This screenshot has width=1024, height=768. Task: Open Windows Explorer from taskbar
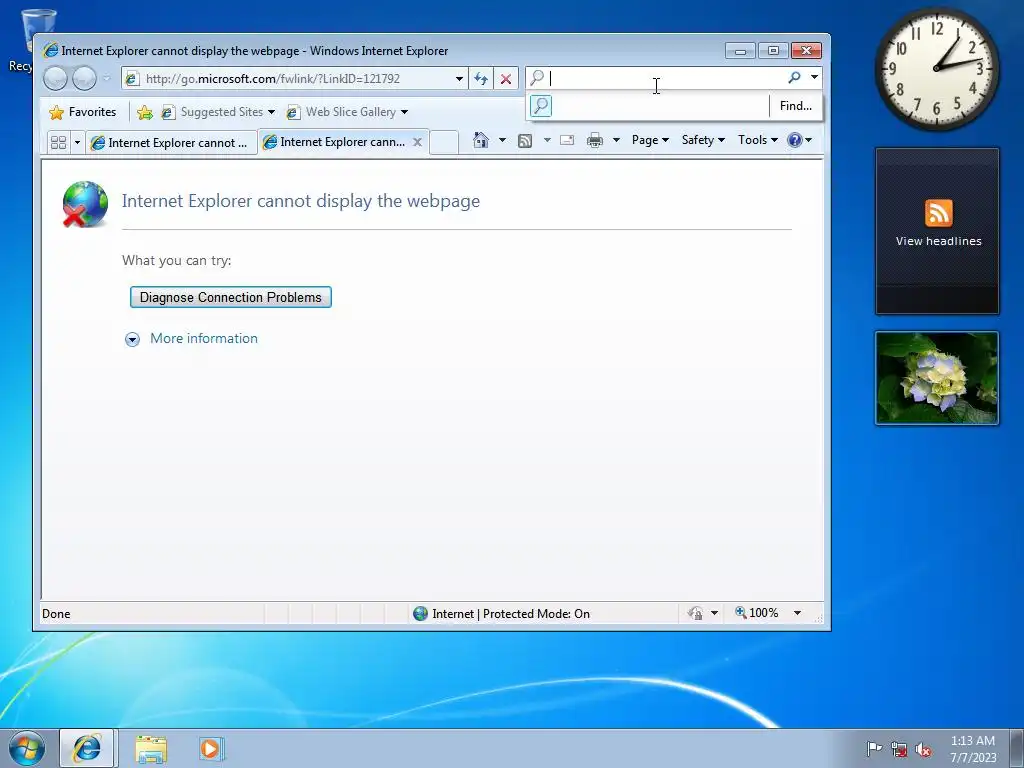point(151,749)
